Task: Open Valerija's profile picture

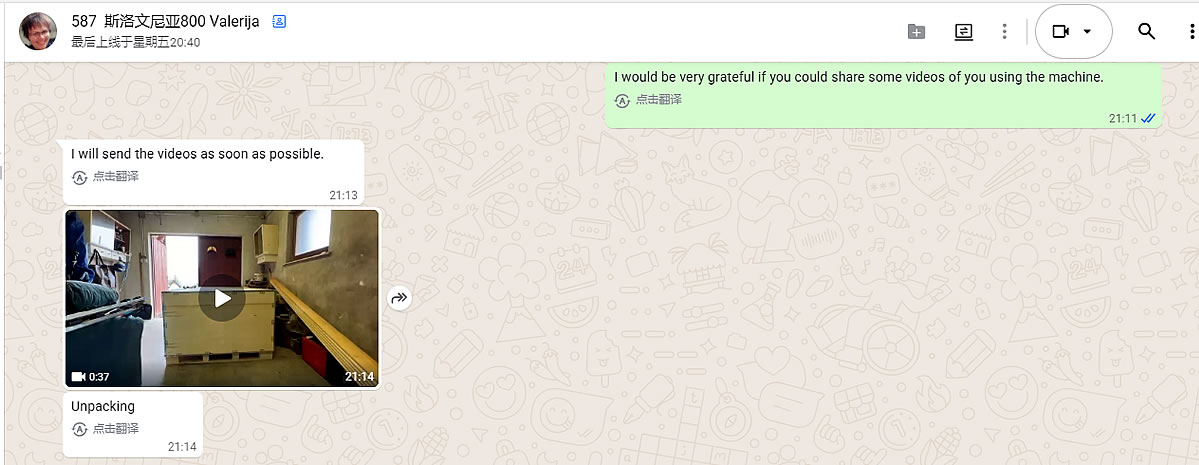Action: point(38,31)
